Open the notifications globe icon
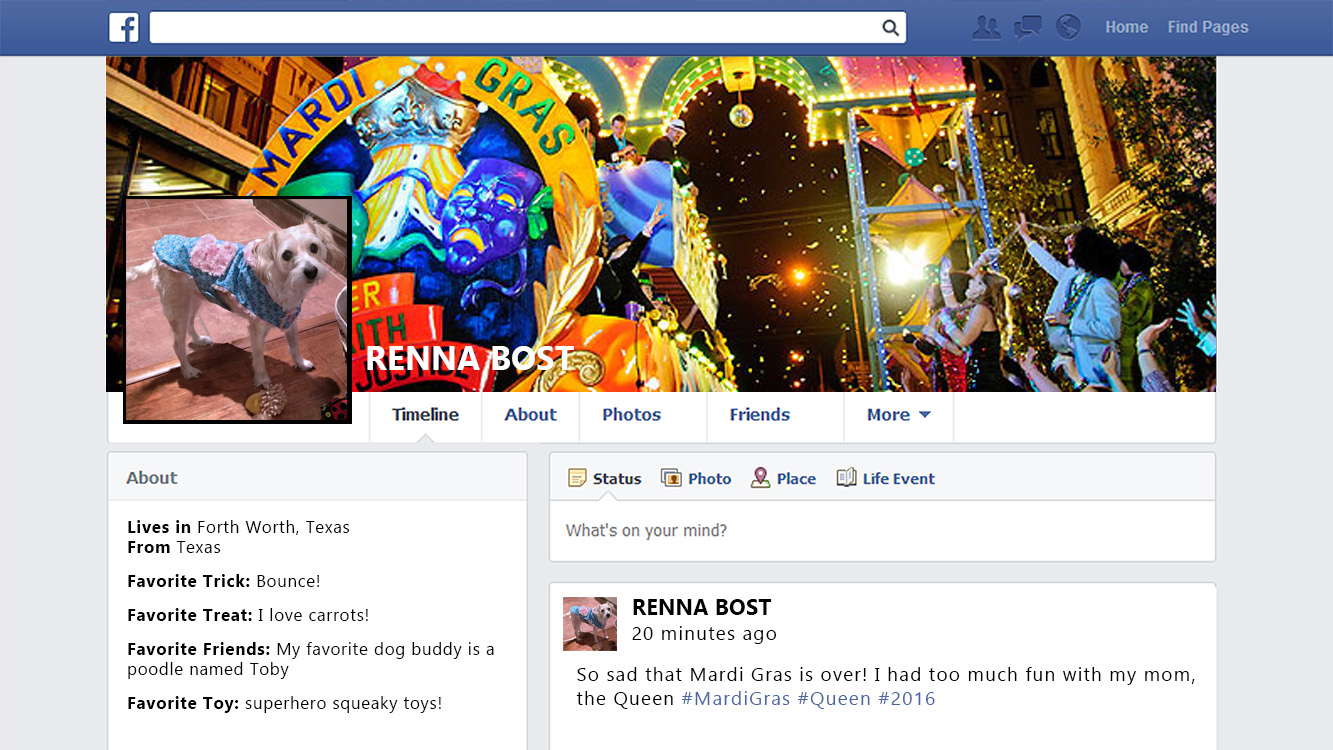Screen dimensions: 1333x750 coord(1068,27)
